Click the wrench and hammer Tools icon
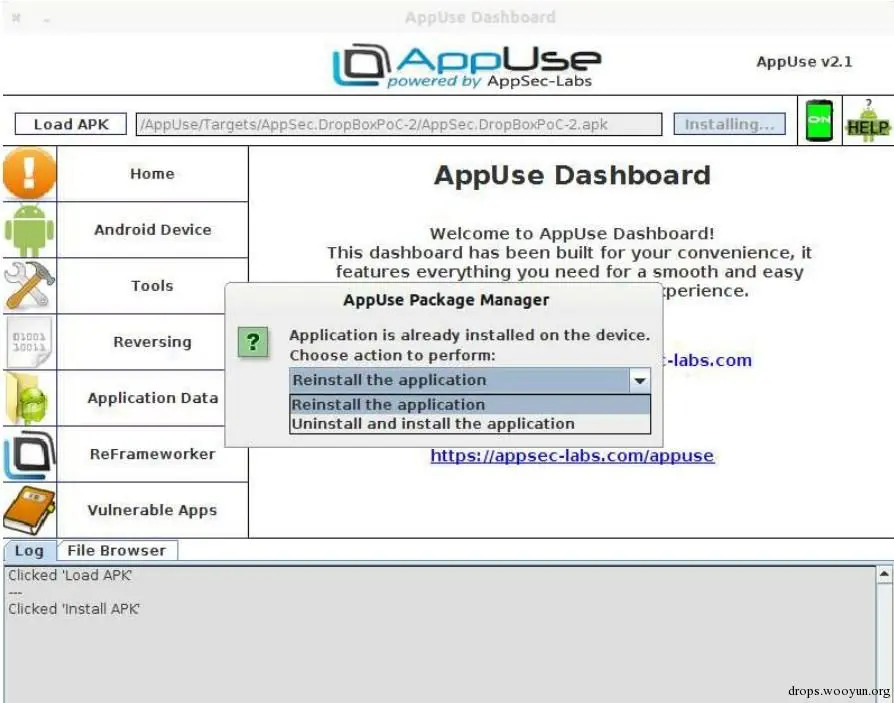Viewport: 894px width, 703px height. [x=30, y=285]
